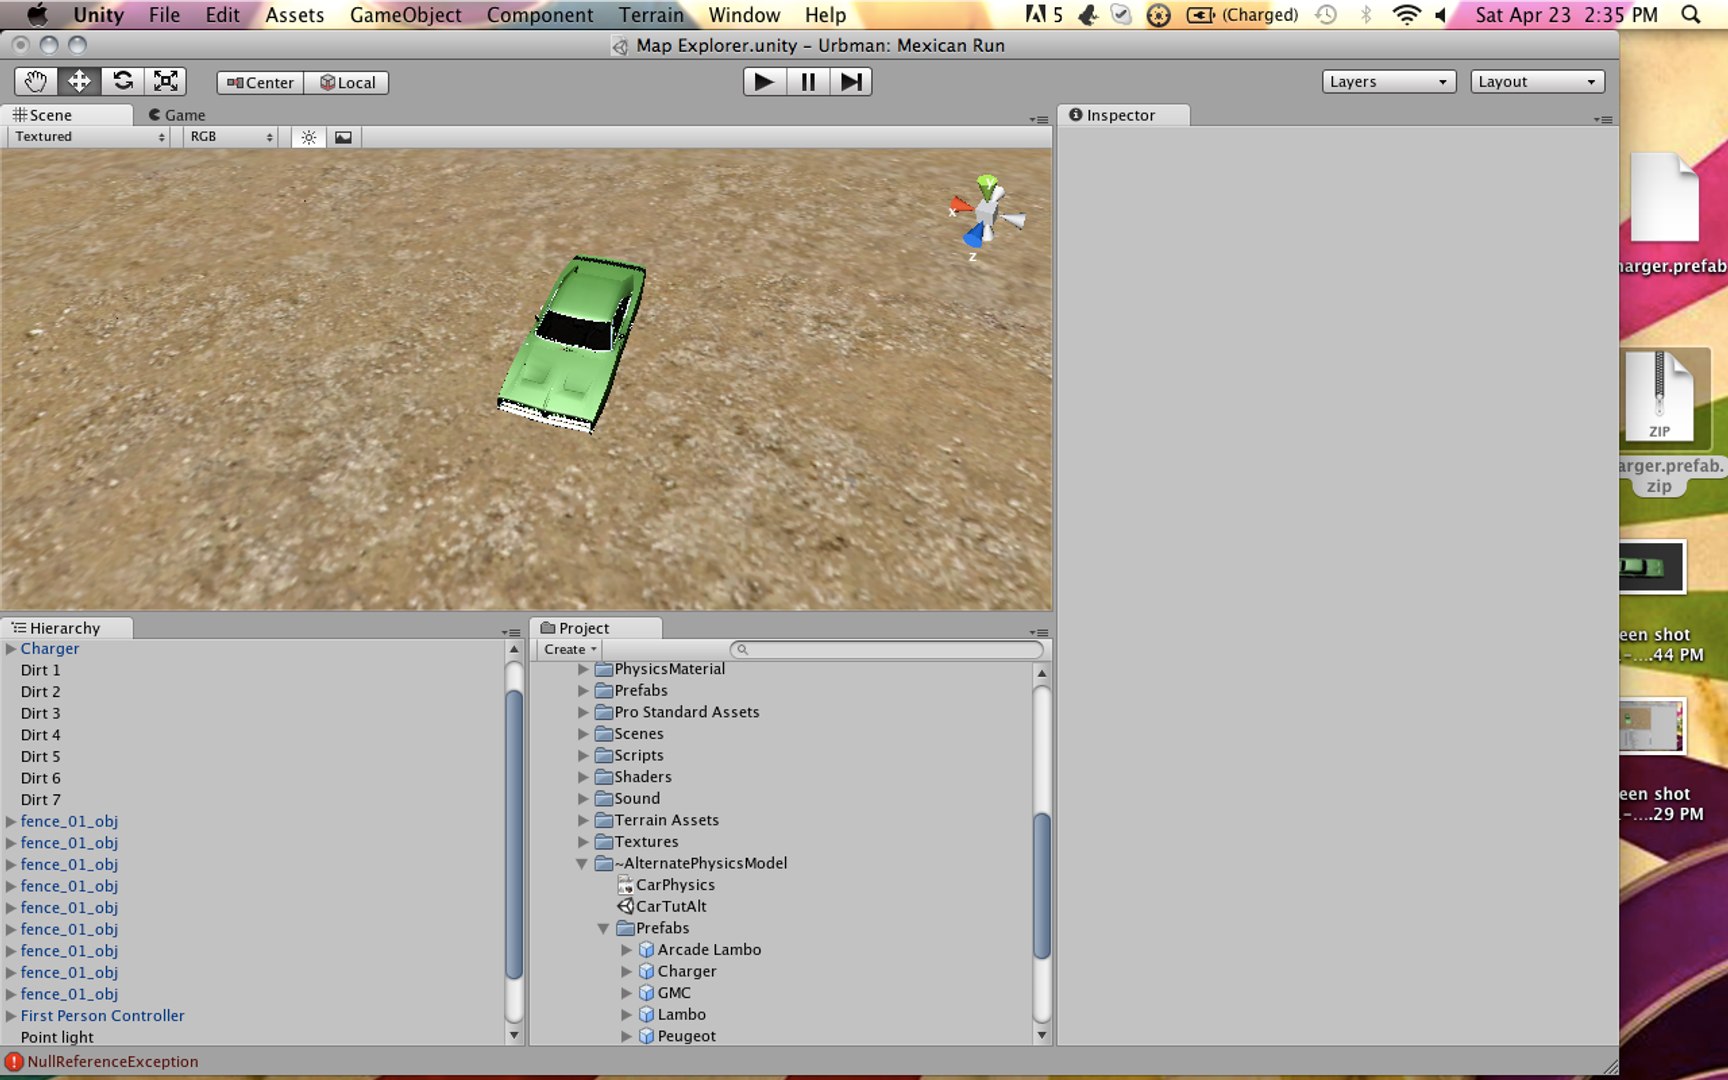
Task: Click the Shaders folder icon
Action: coord(604,777)
